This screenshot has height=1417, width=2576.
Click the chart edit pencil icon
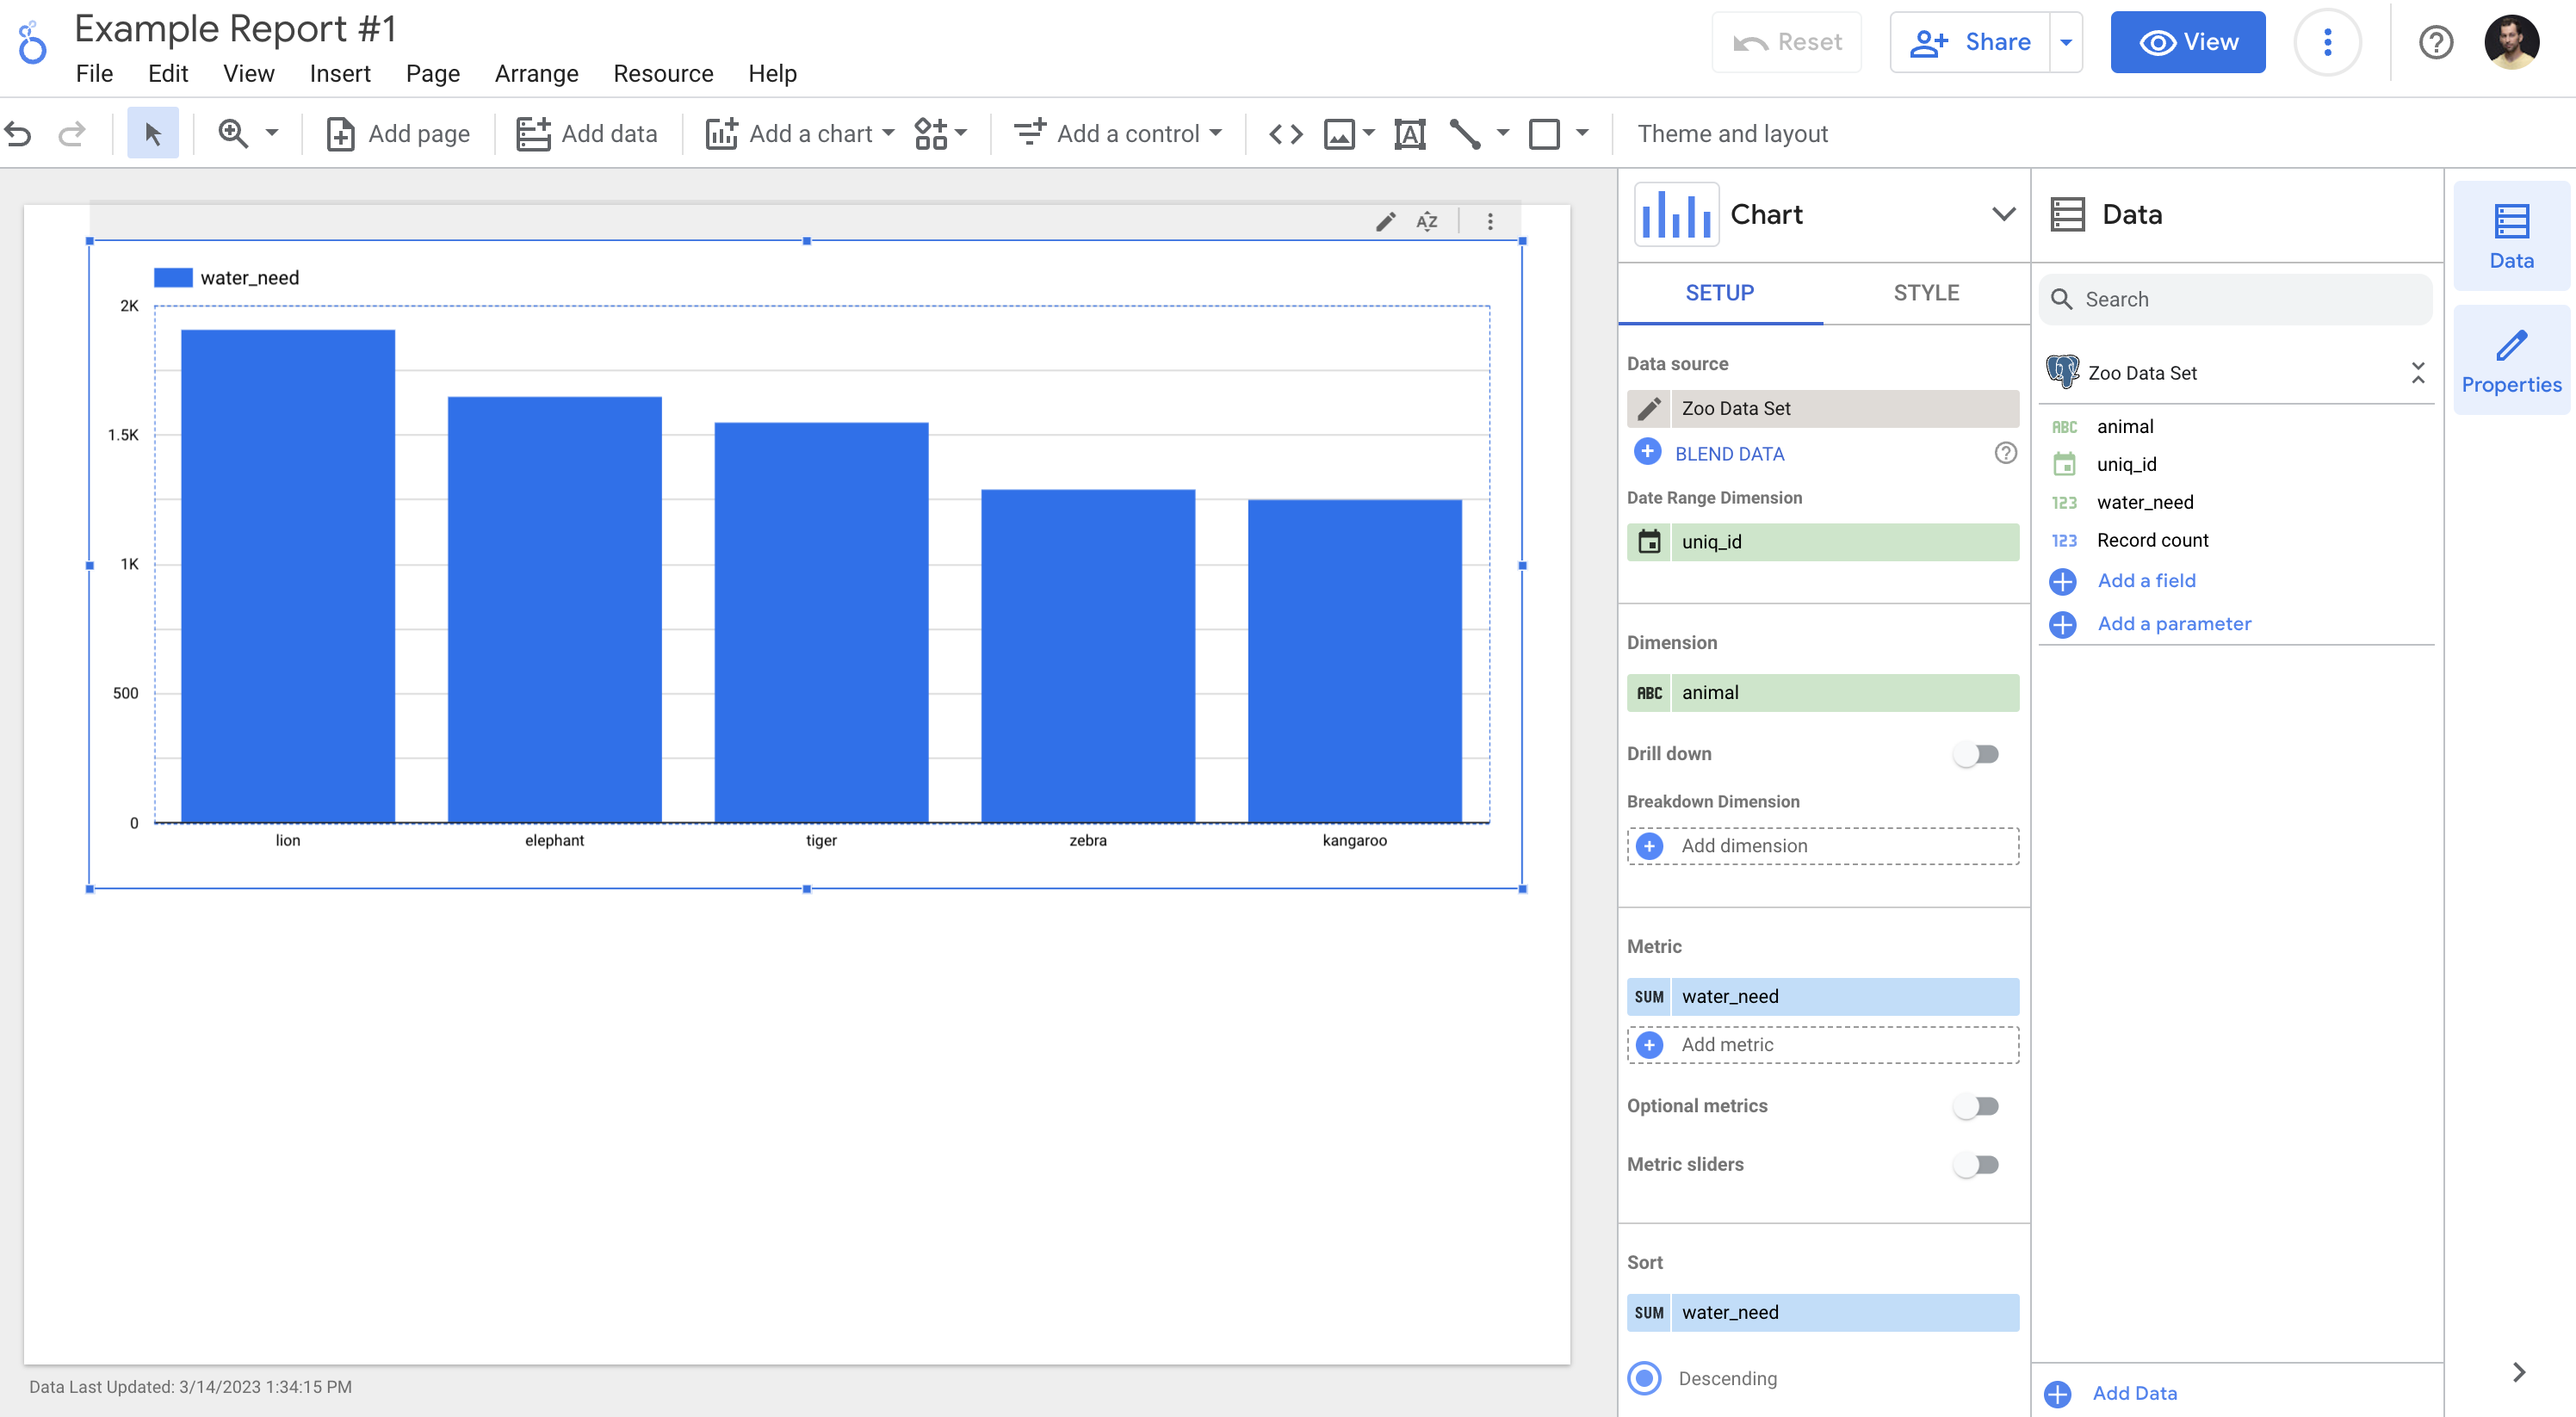pyautogui.click(x=1385, y=221)
